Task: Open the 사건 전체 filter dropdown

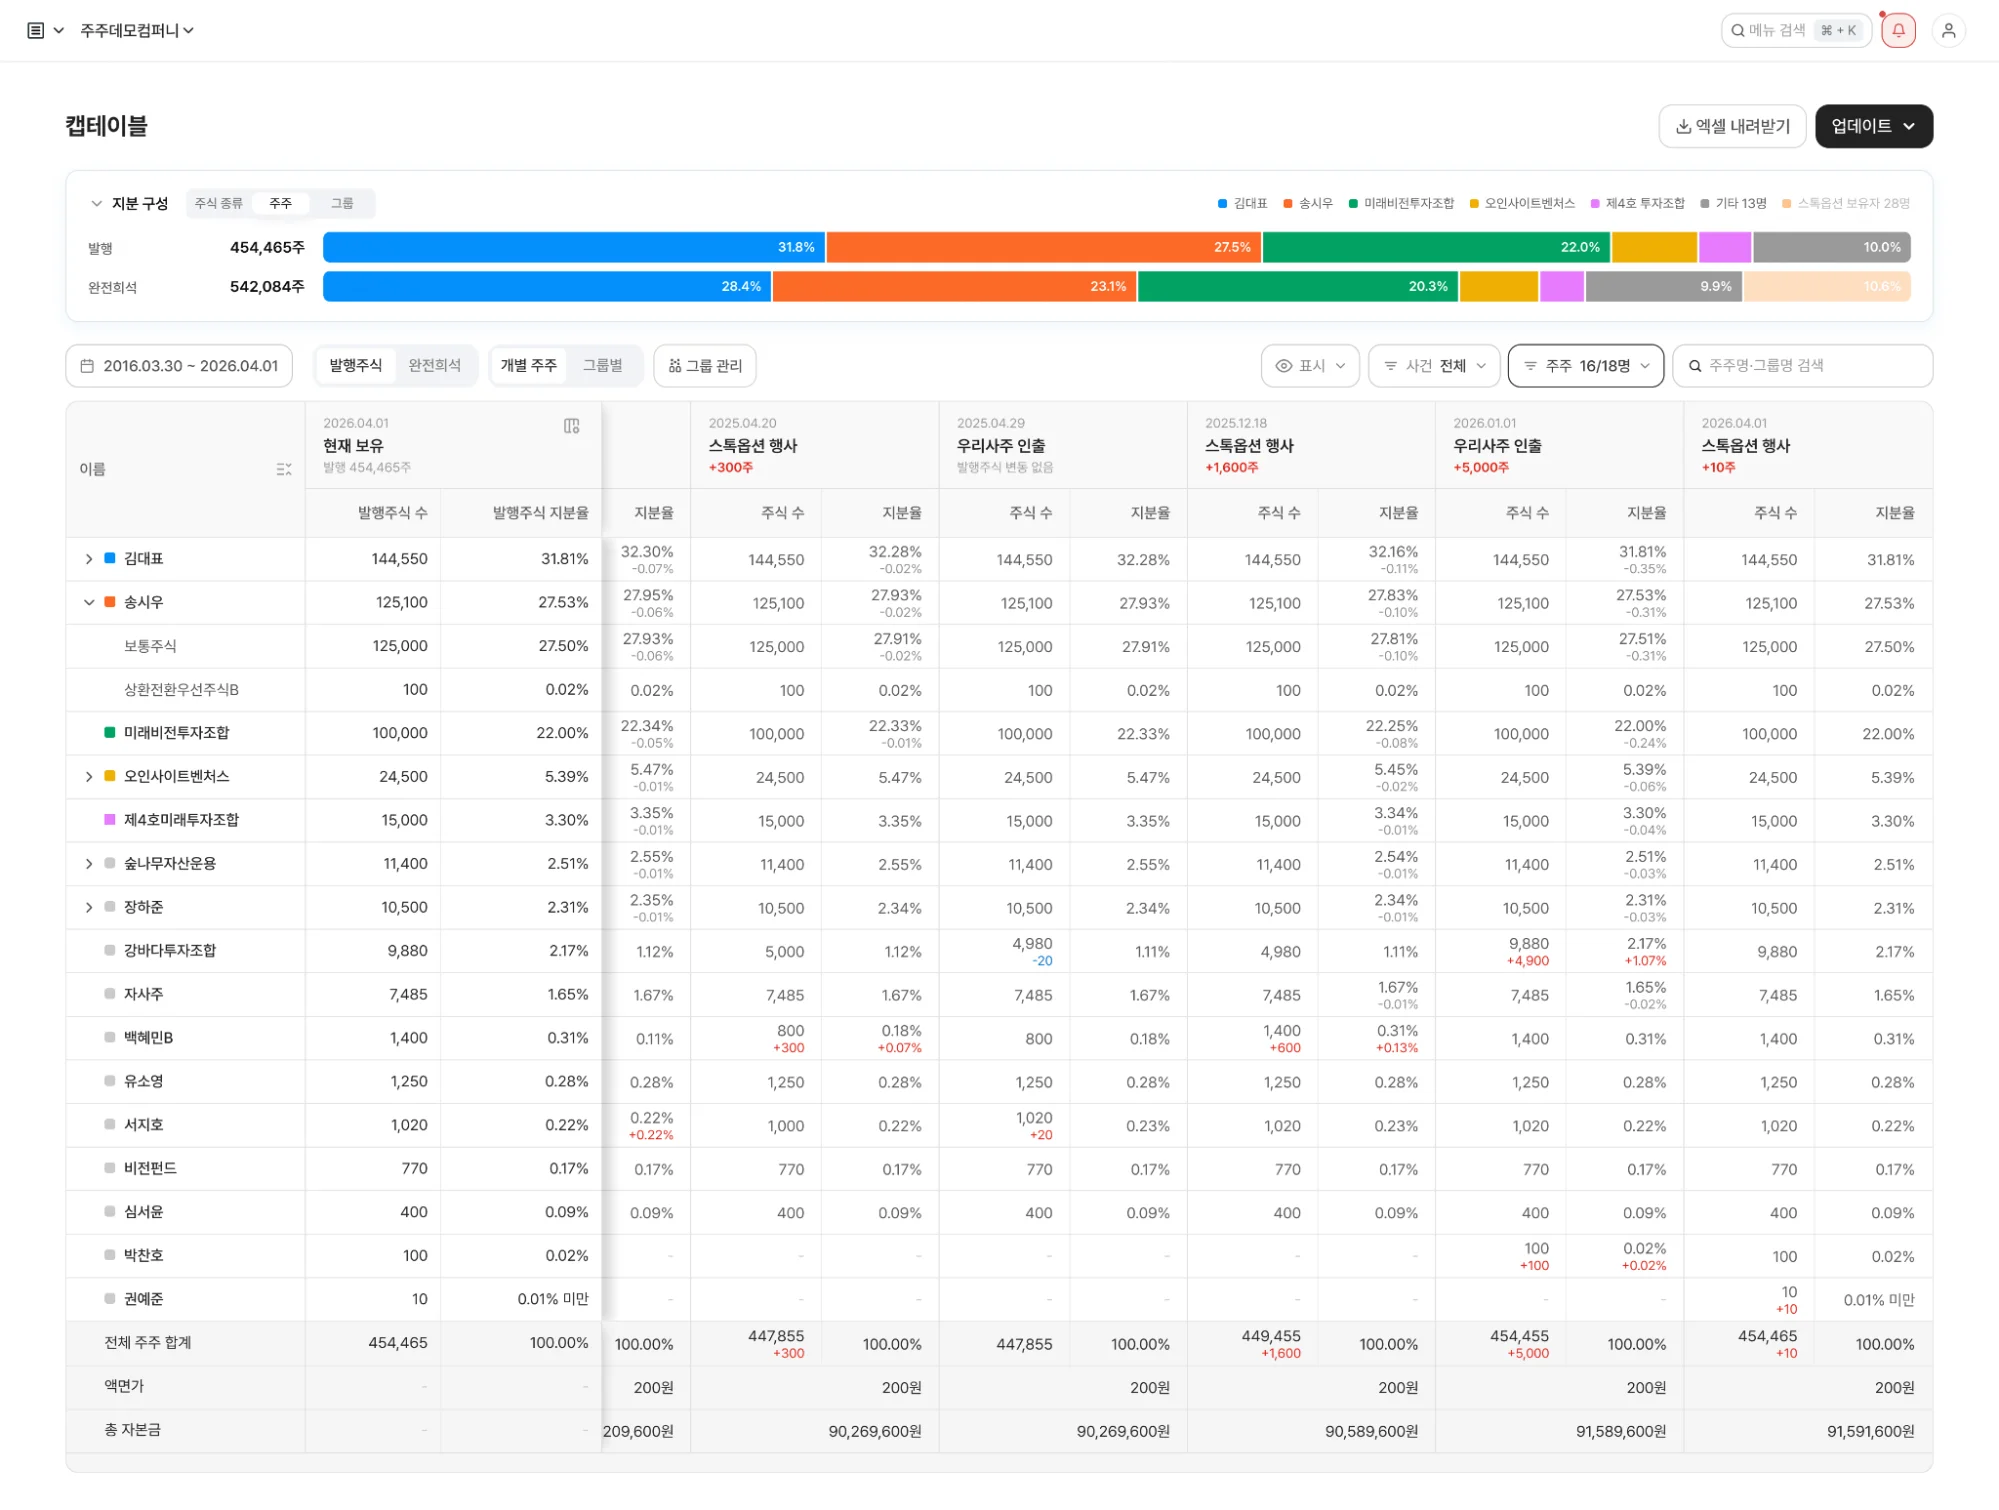Action: pyautogui.click(x=1434, y=366)
